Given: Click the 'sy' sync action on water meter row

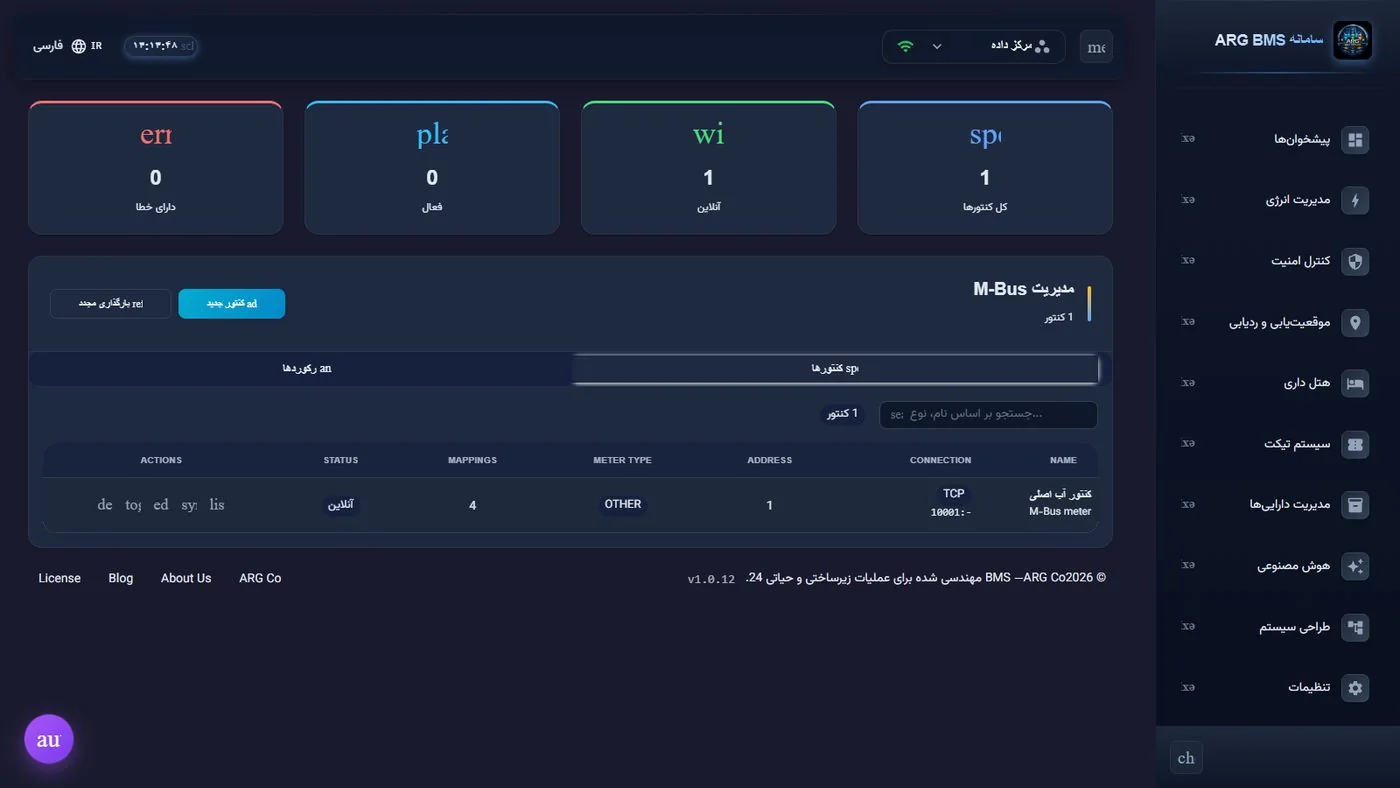Looking at the screenshot, I should (x=189, y=505).
